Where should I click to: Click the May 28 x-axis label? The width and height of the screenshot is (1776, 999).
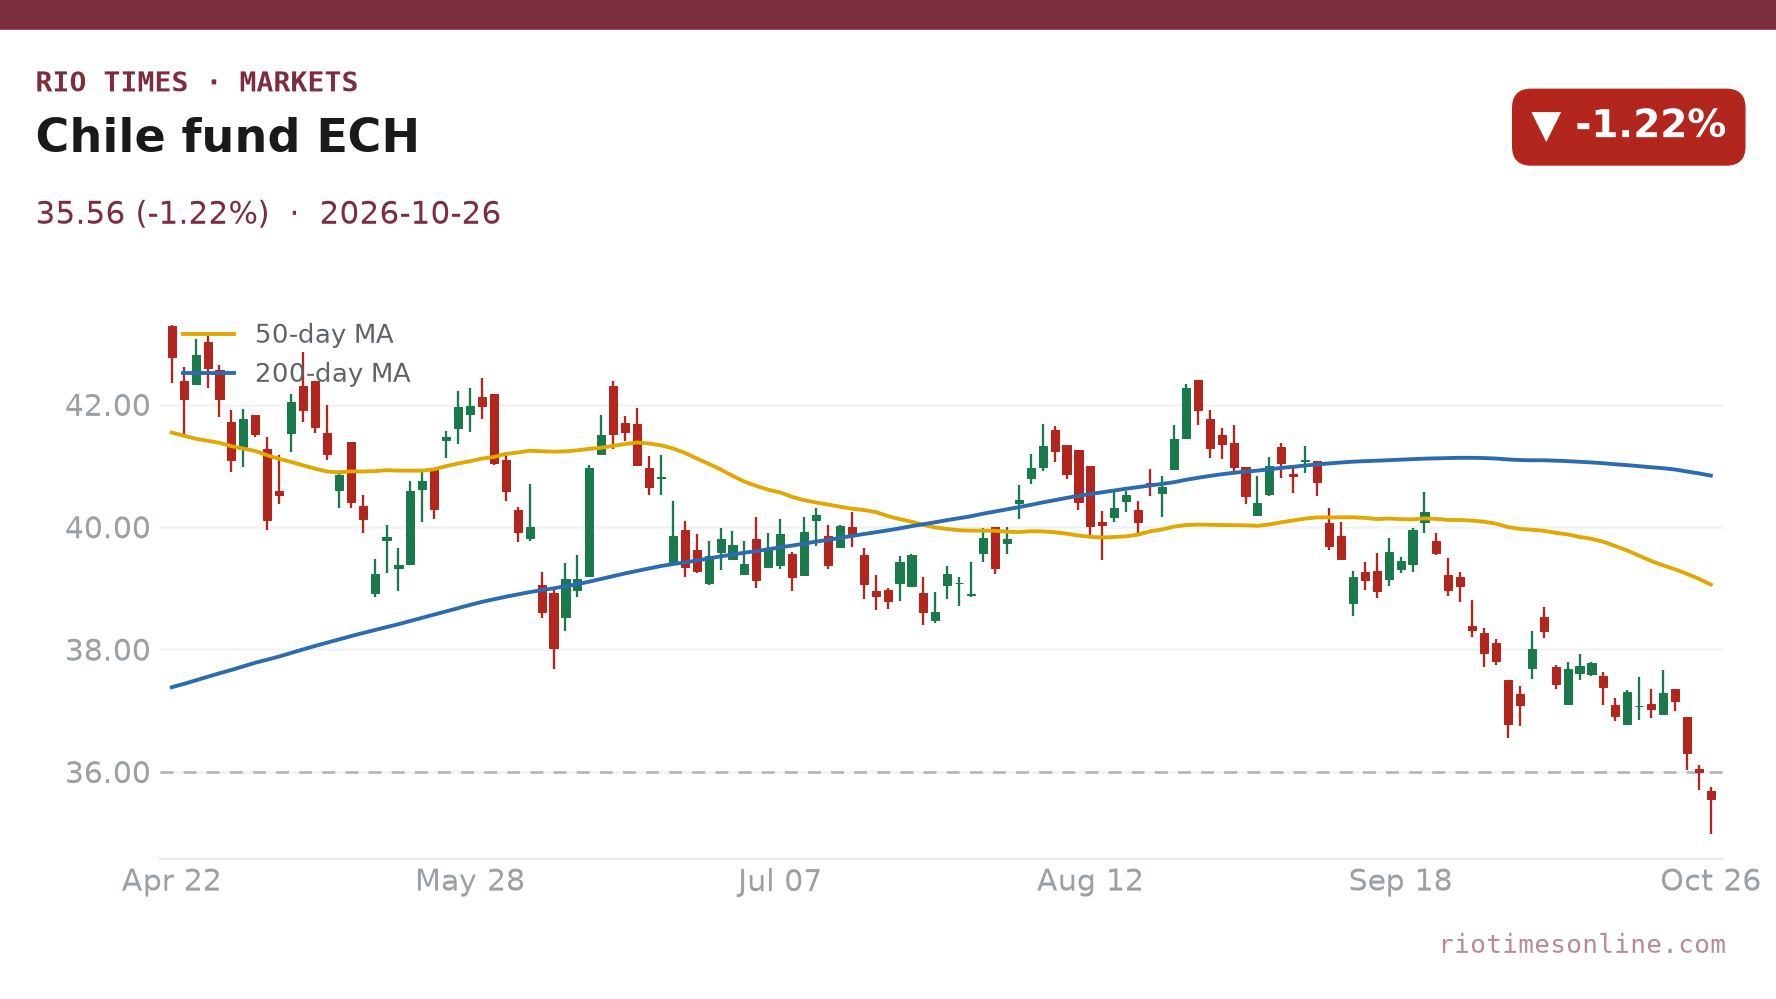[x=470, y=881]
